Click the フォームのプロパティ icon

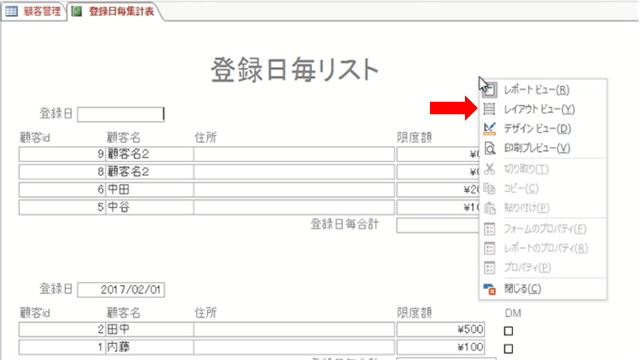pyautogui.click(x=489, y=229)
